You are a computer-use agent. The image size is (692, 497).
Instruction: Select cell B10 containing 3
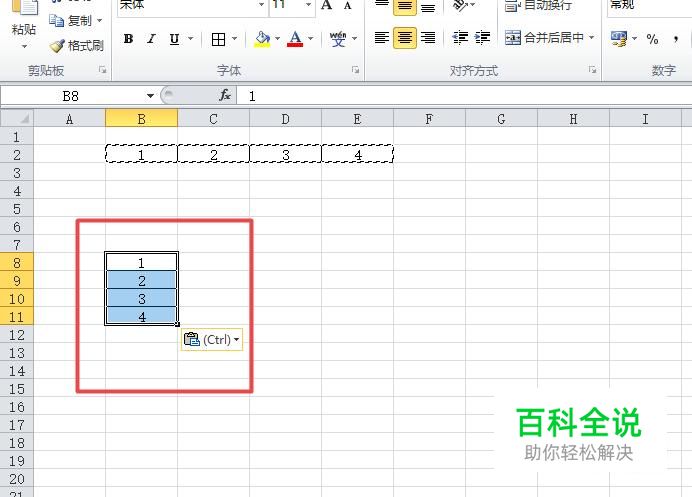pos(141,299)
